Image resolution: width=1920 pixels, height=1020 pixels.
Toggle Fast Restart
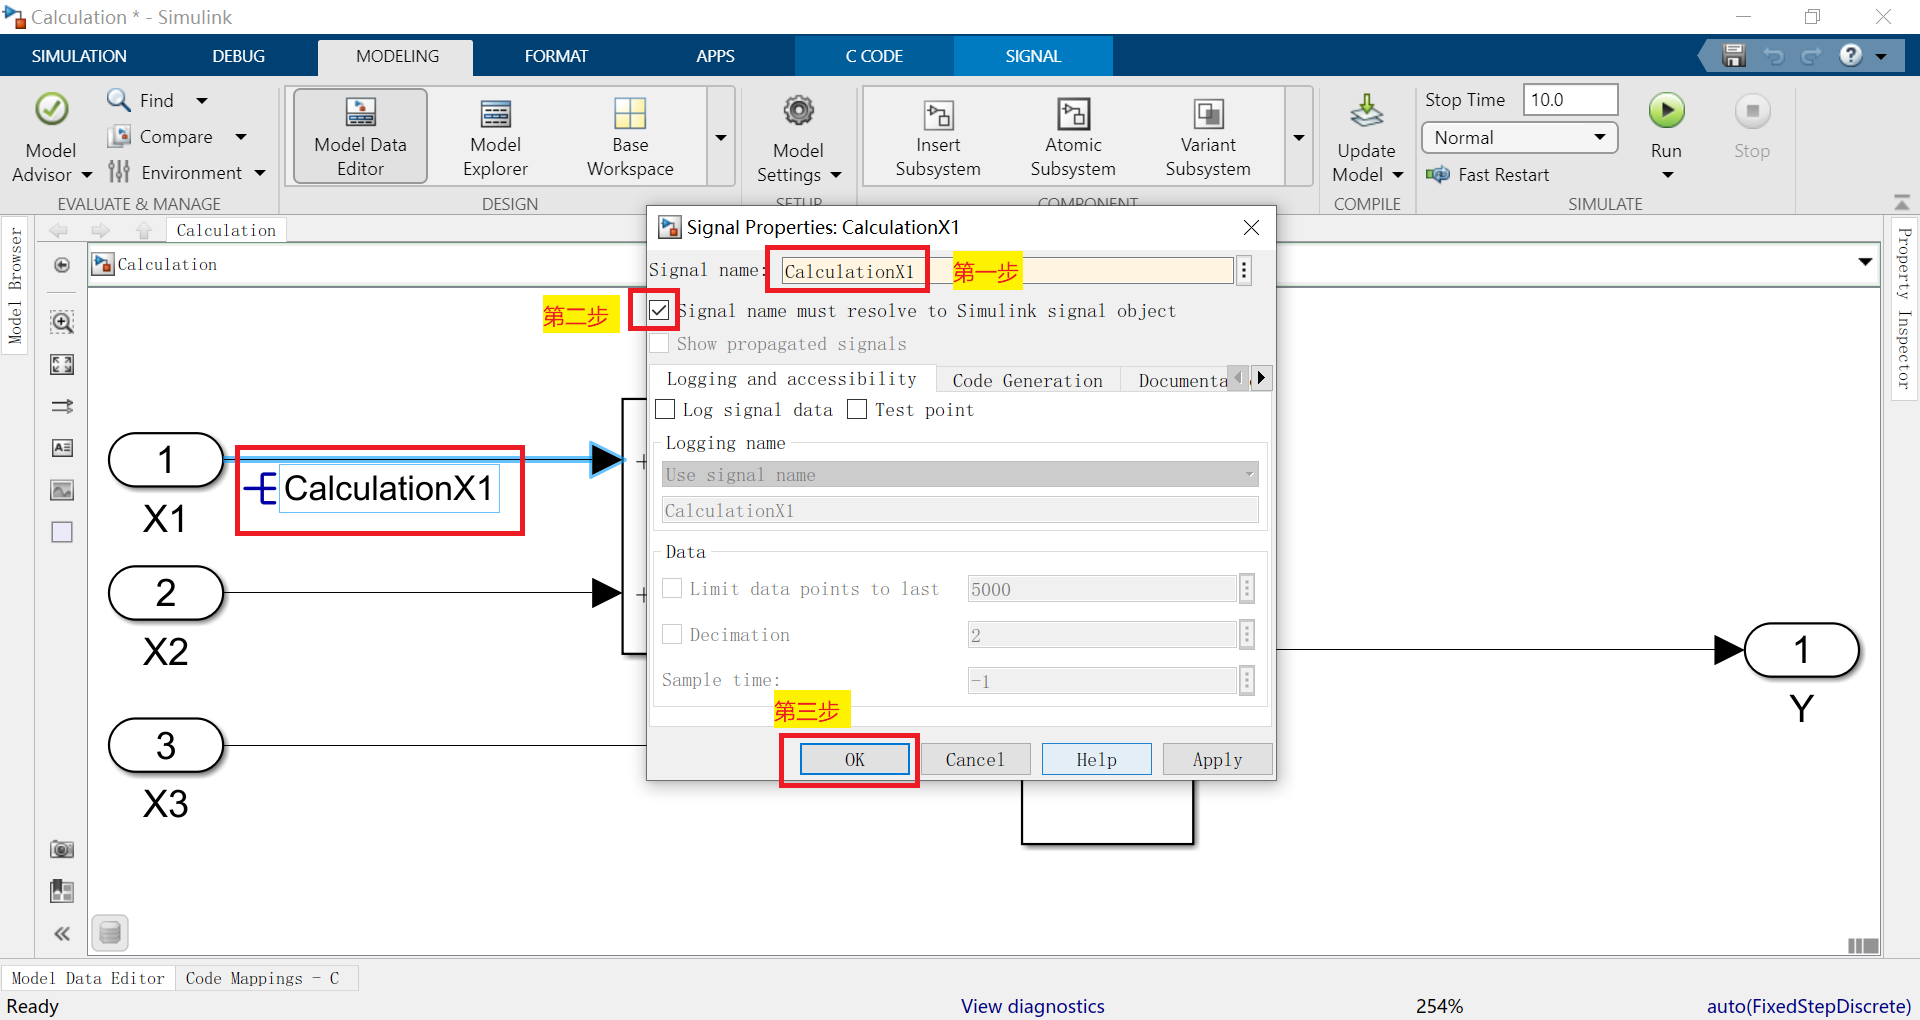point(1488,175)
